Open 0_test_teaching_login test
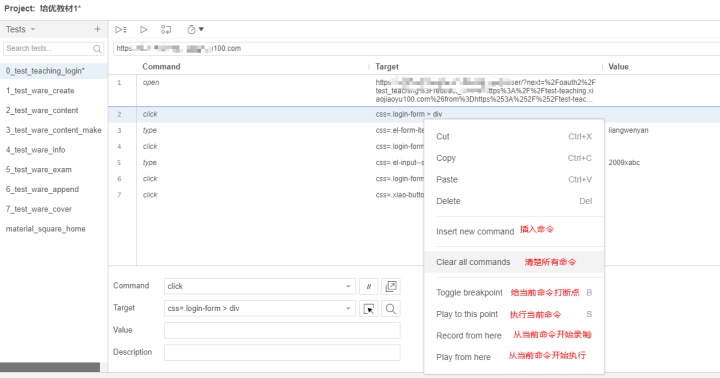The height and width of the screenshot is (378, 720). 54,71
